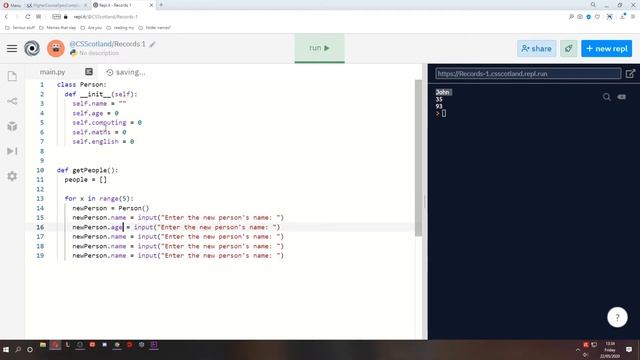Open the Windows notification center icon
This screenshot has height=360, width=640.
point(629,350)
